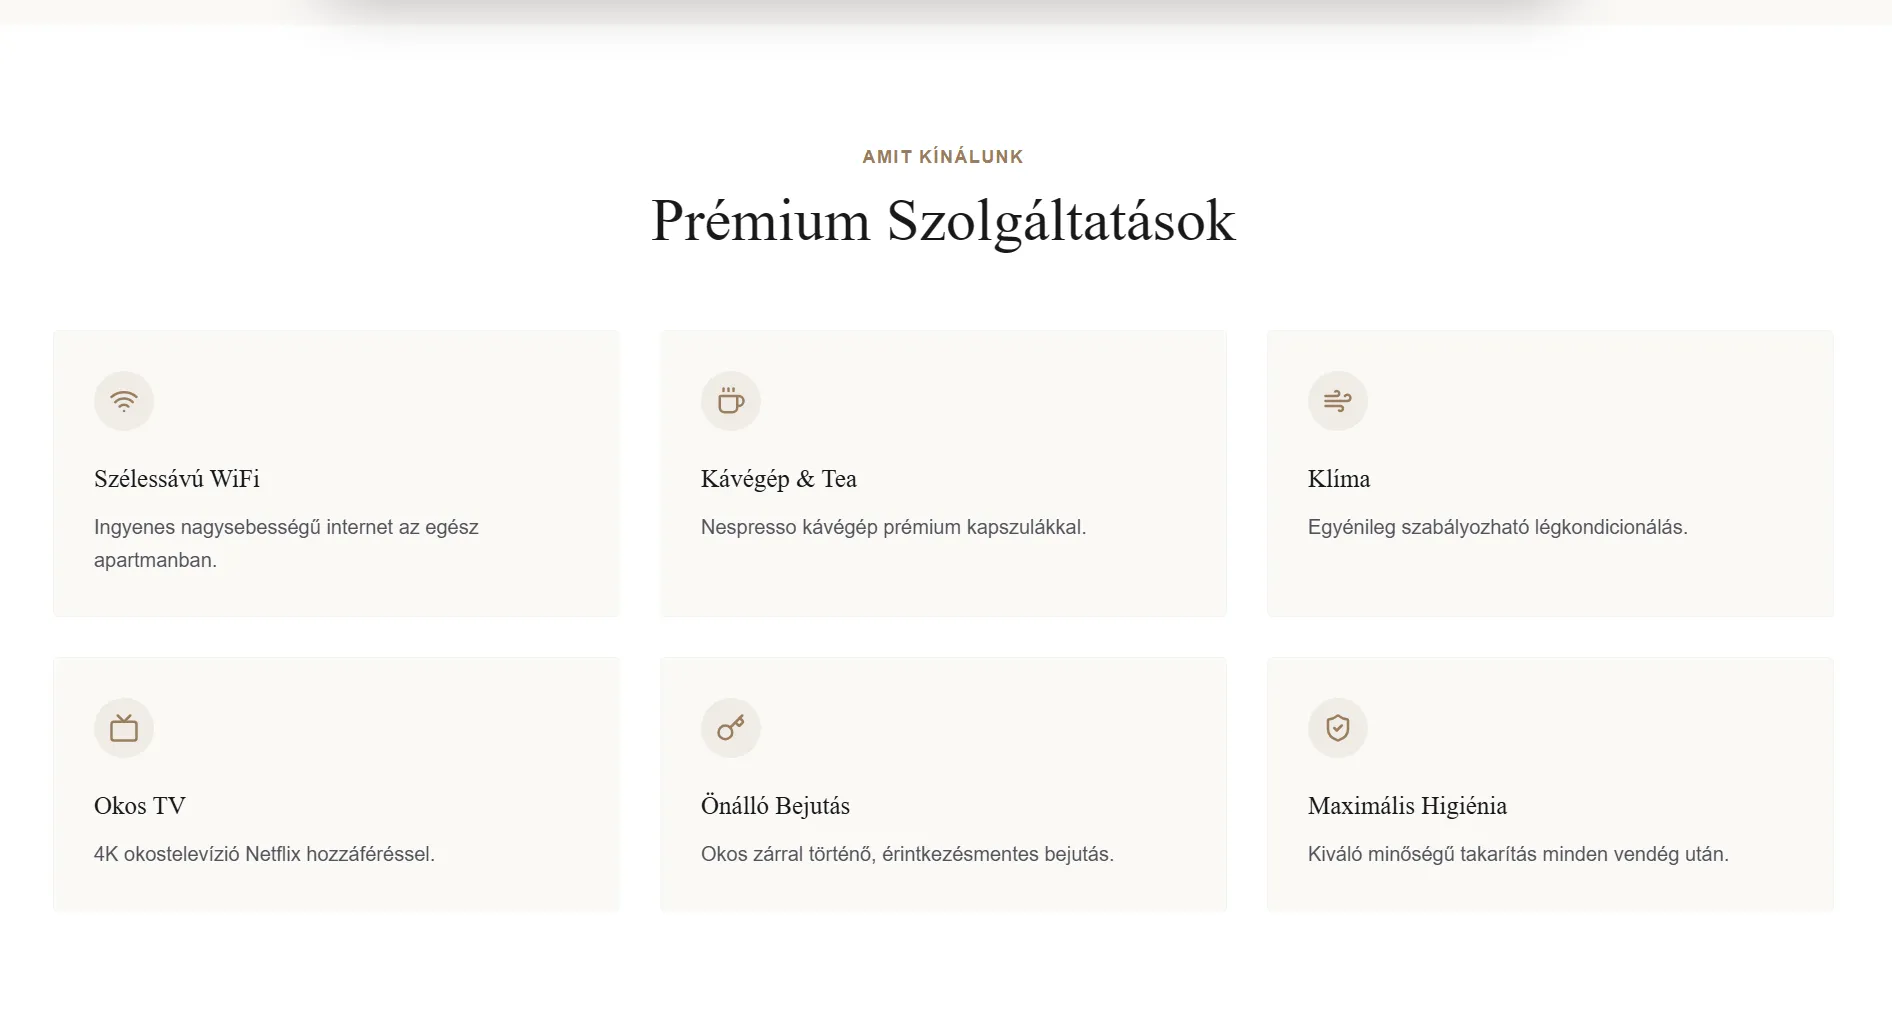This screenshot has width=1892, height=1032.
Task: Click the Ingyenes nagysebességű internet description
Action: 286,543
